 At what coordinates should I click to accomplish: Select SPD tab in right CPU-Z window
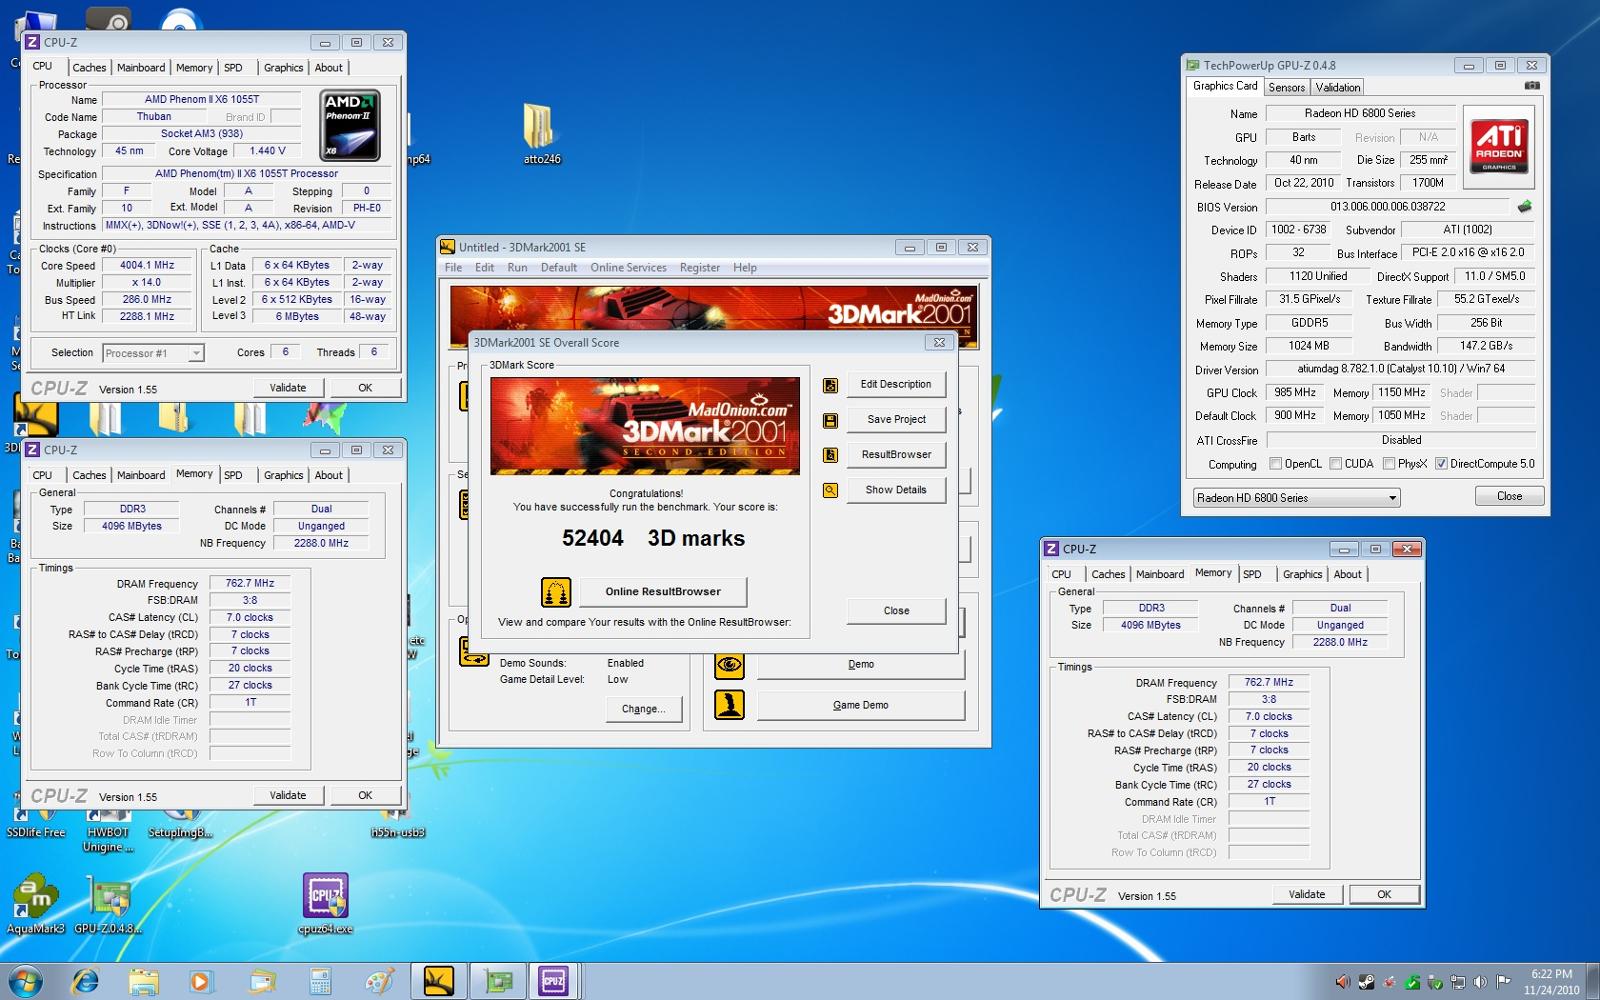coord(1252,575)
